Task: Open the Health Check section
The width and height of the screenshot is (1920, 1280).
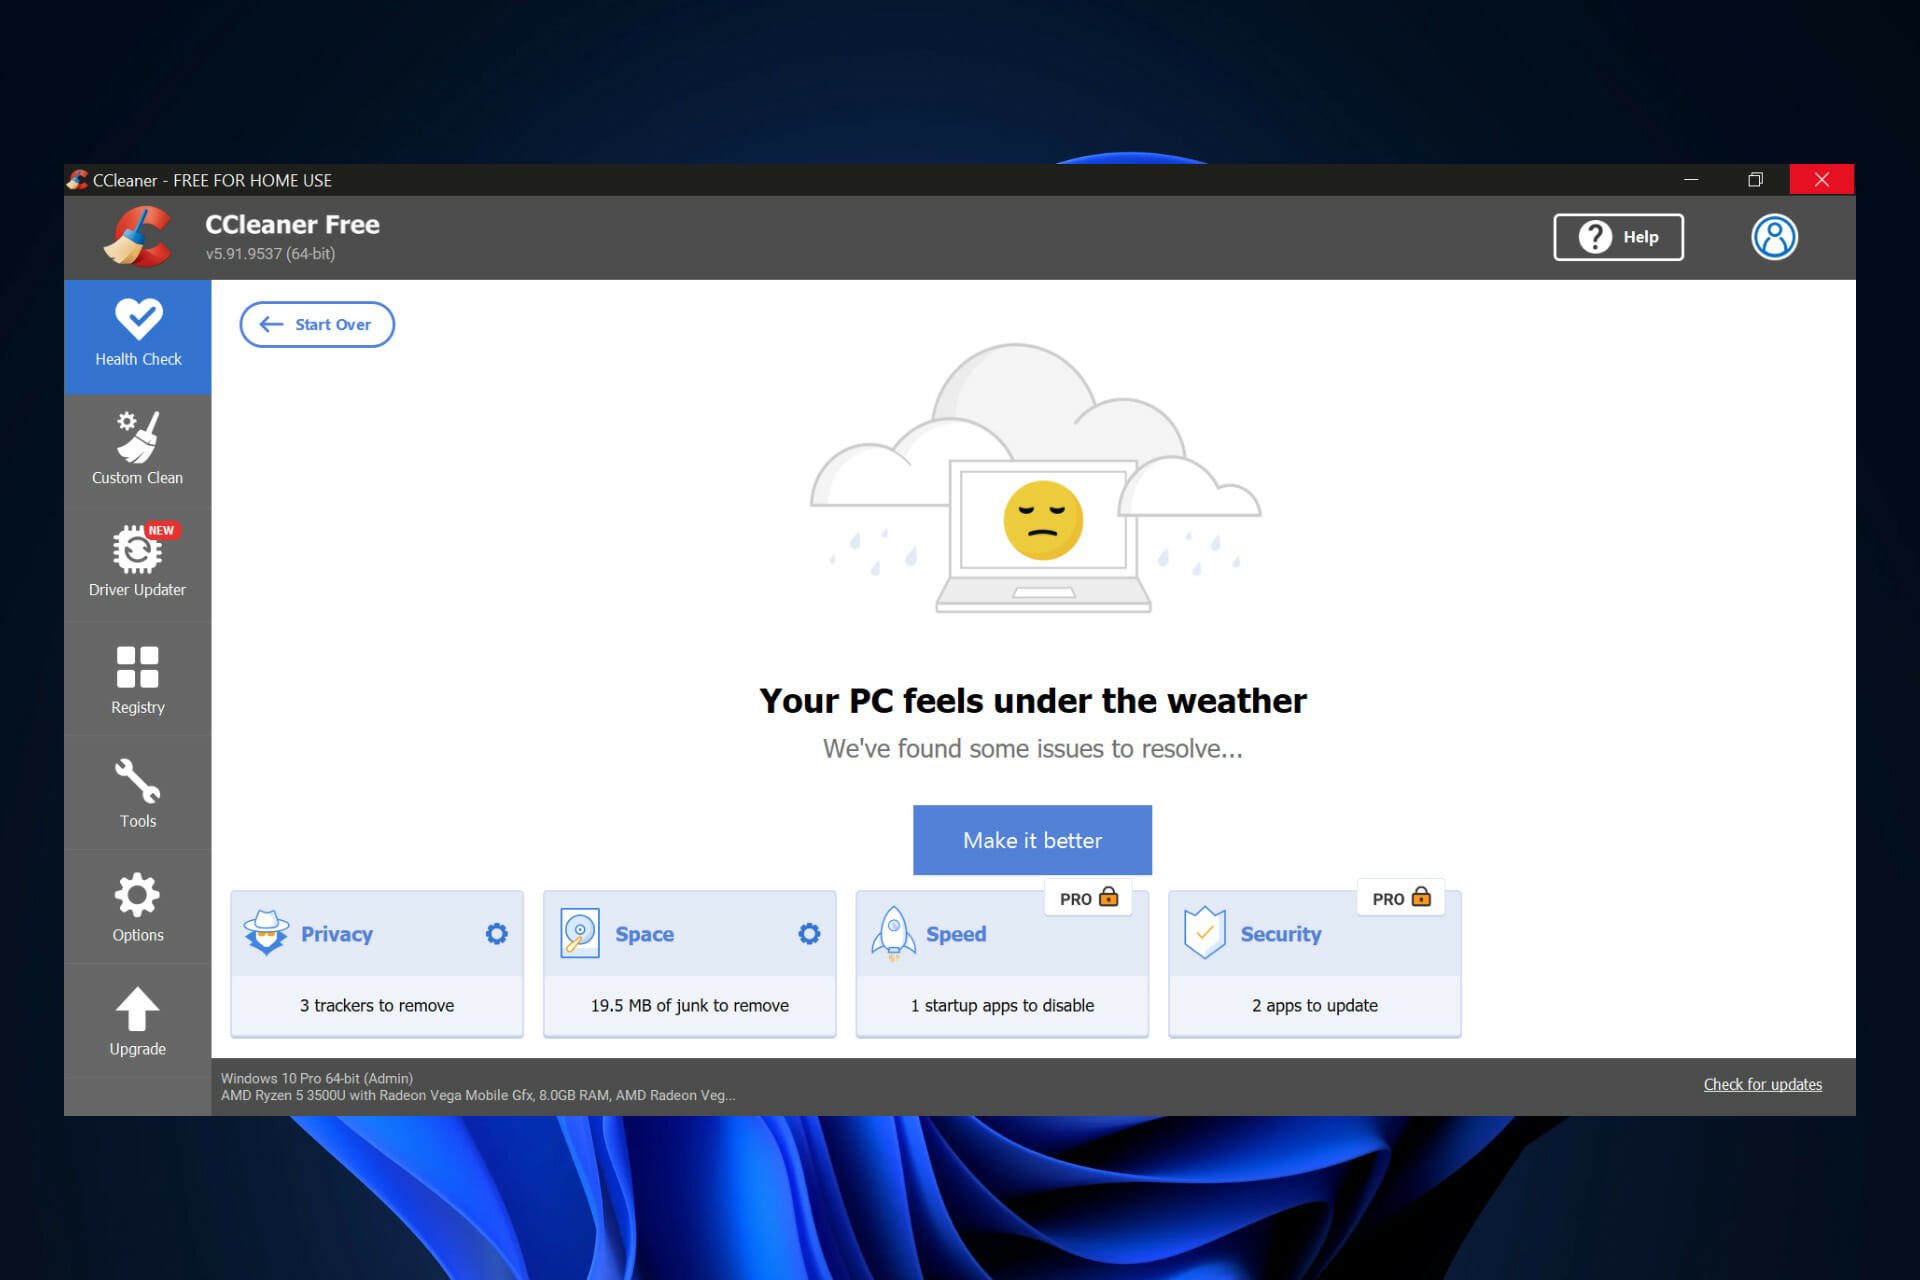Action: pos(138,337)
